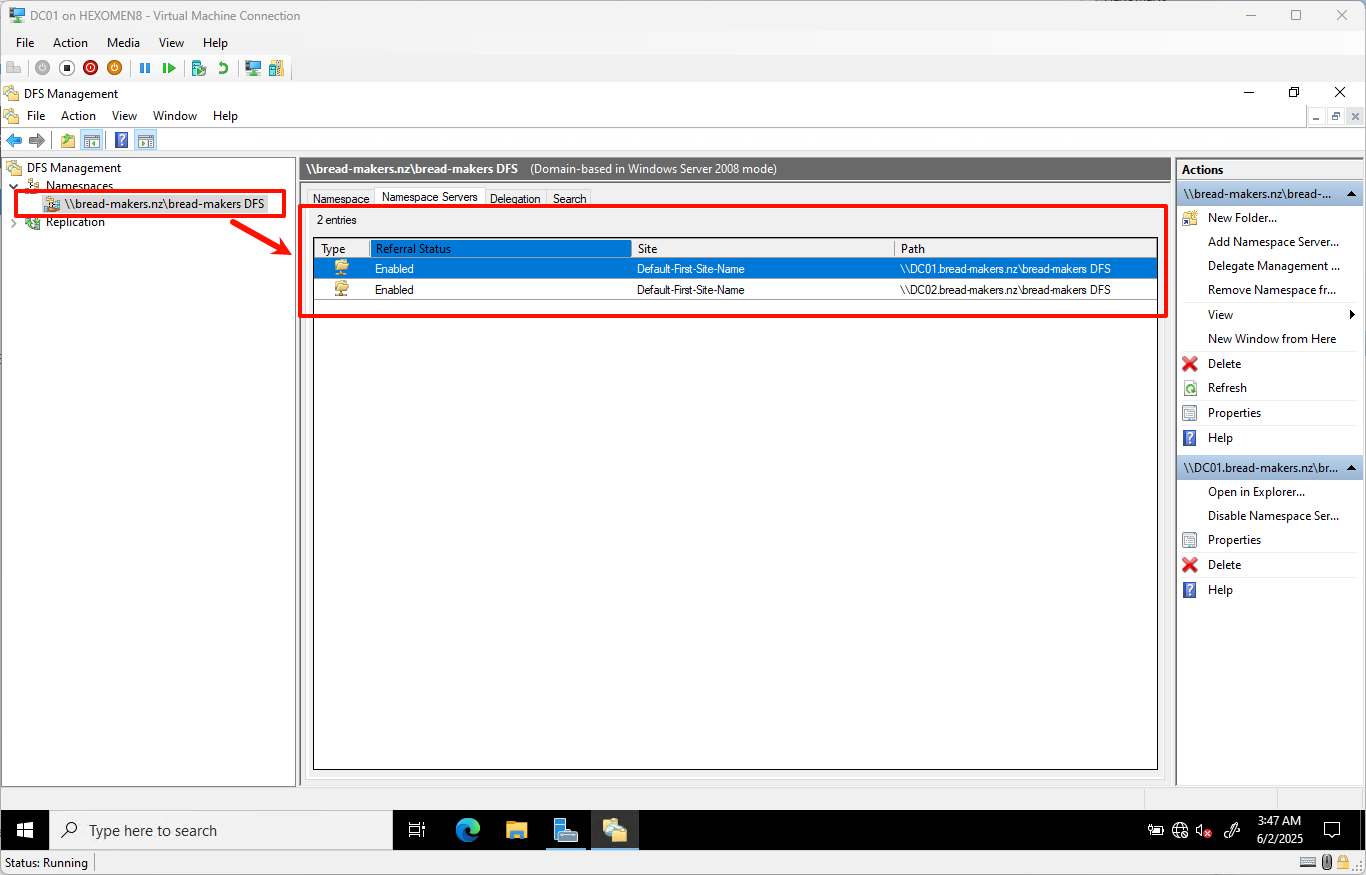Screen dimensions: 1366x875
Task: Open the Media menu of VM Connection
Action: (x=124, y=43)
